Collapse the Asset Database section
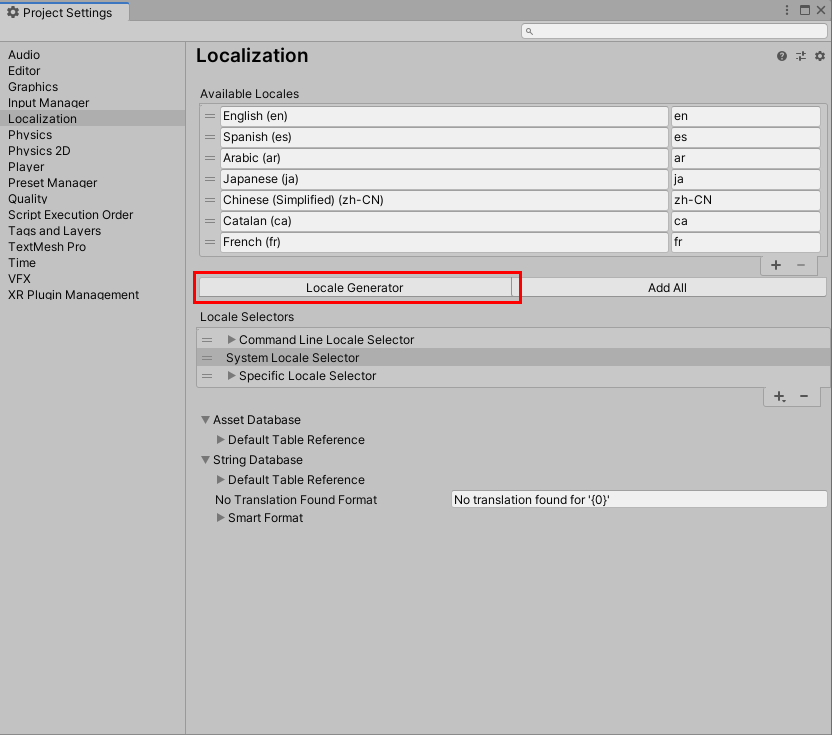 pyautogui.click(x=205, y=419)
